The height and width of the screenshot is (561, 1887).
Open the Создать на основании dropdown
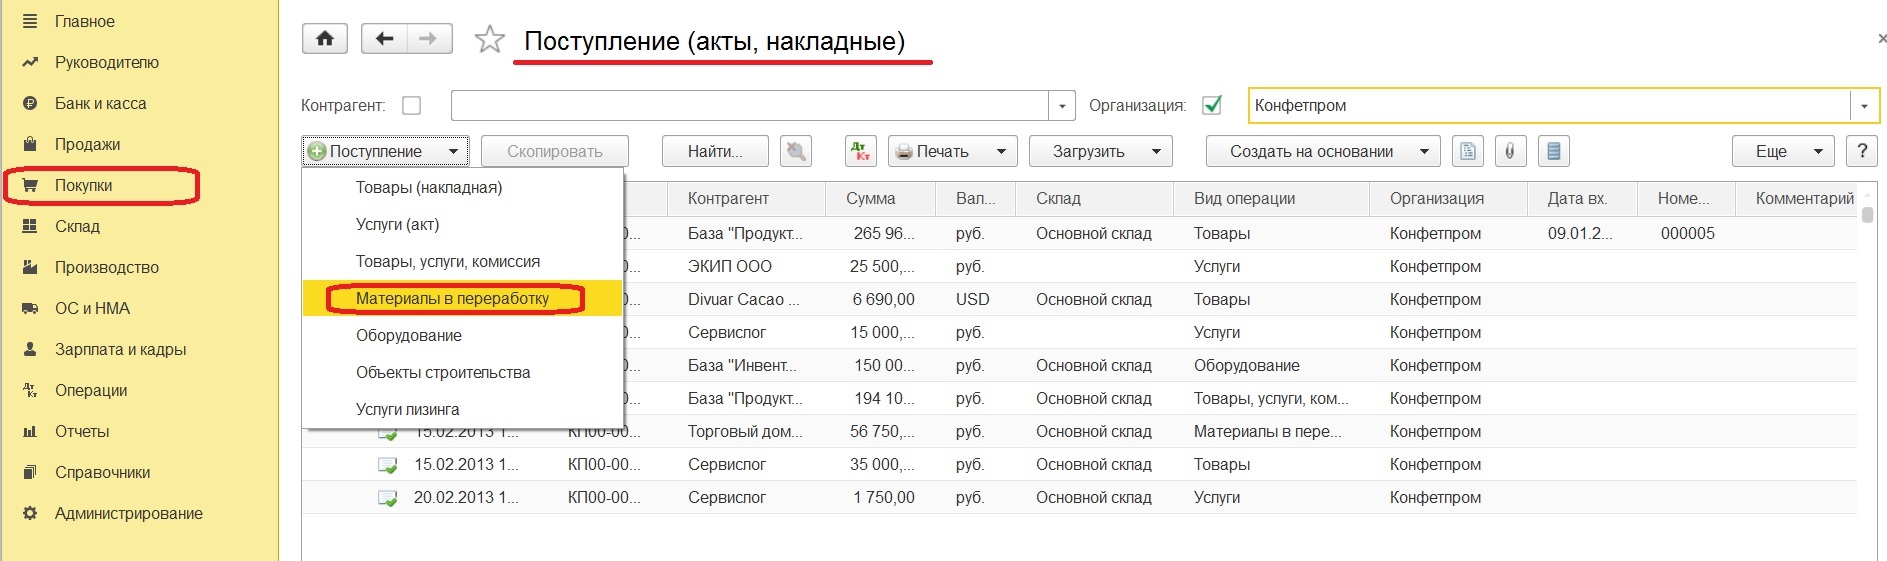point(1322,151)
